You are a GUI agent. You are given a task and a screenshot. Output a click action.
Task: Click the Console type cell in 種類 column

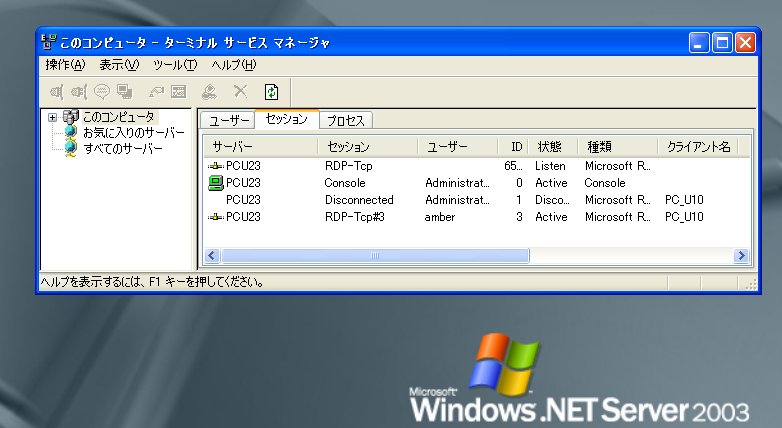pos(605,183)
